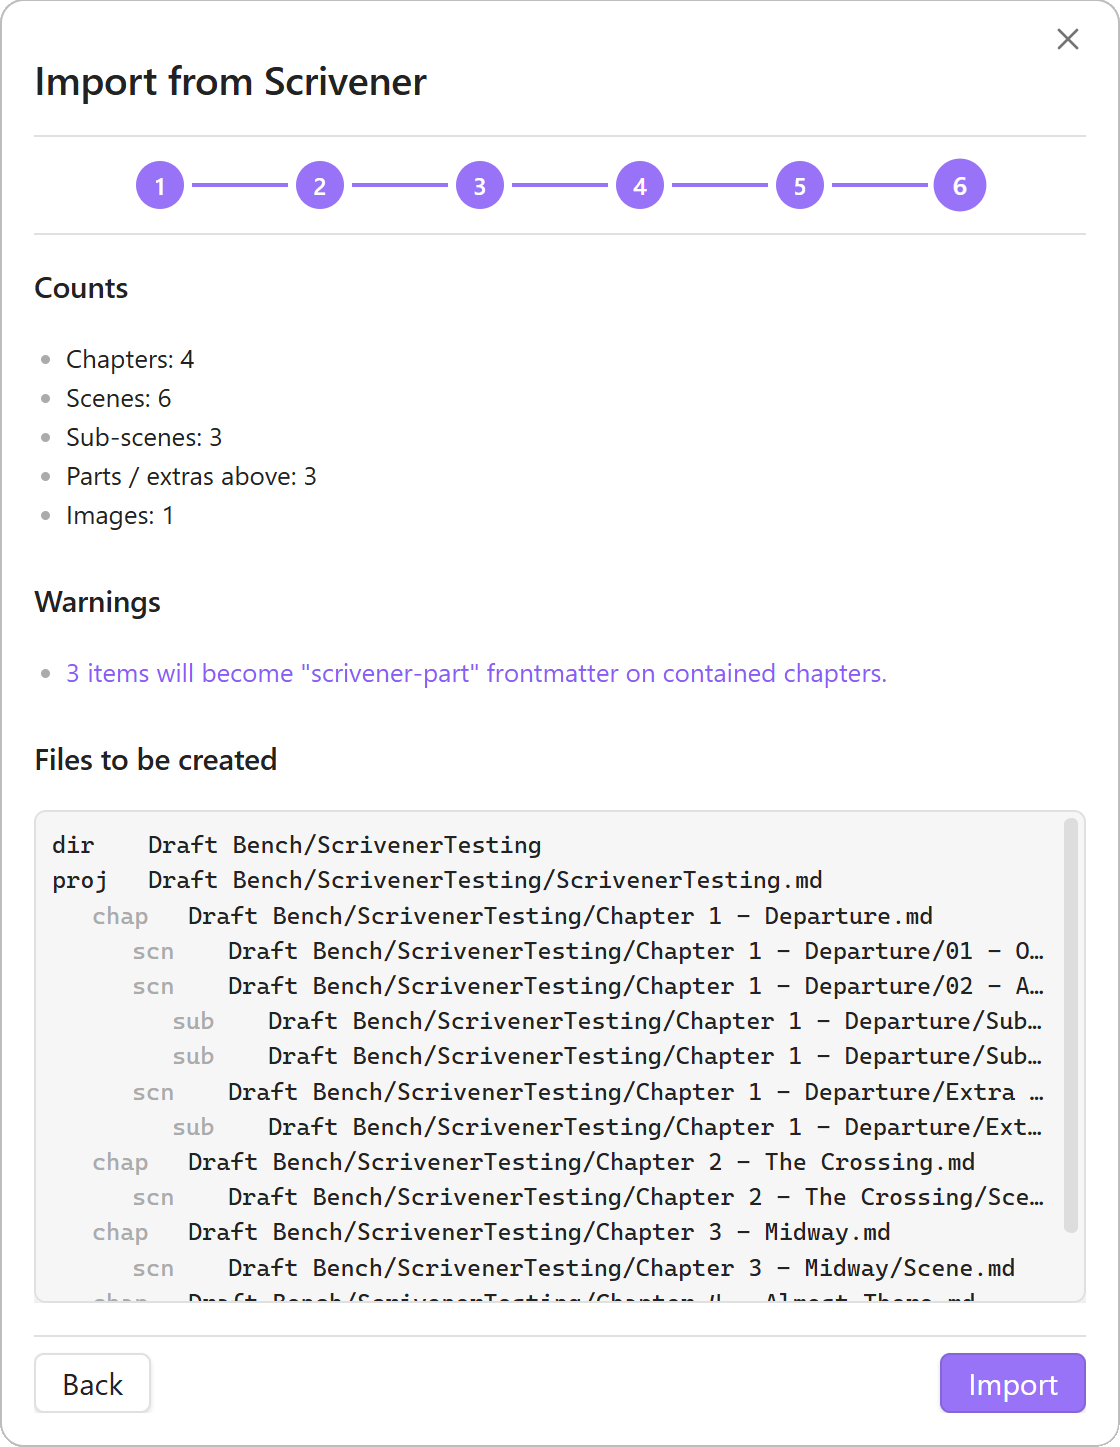Go to wizard step 4
The width and height of the screenshot is (1120, 1447).
640,186
